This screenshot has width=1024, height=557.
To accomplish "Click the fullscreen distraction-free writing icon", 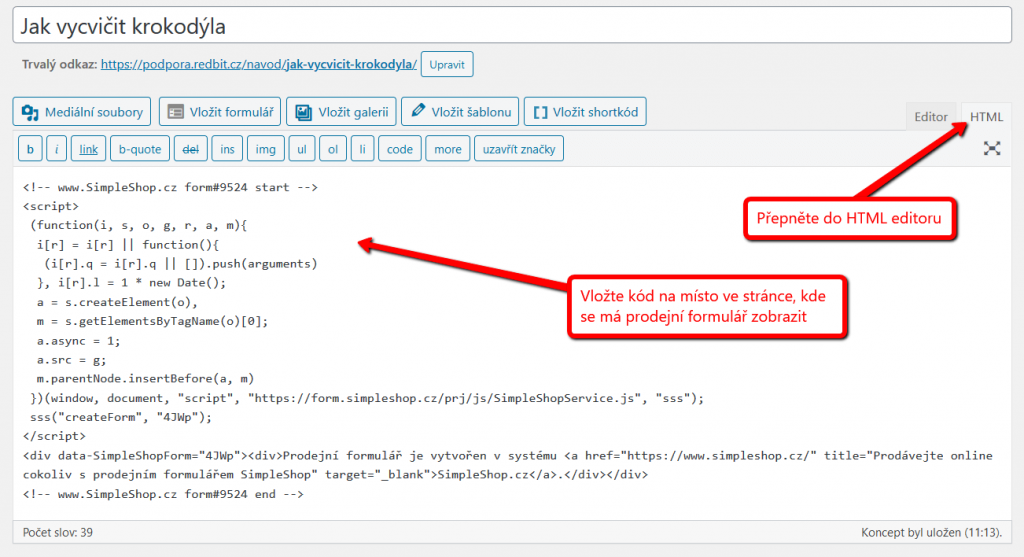I will click(991, 149).
